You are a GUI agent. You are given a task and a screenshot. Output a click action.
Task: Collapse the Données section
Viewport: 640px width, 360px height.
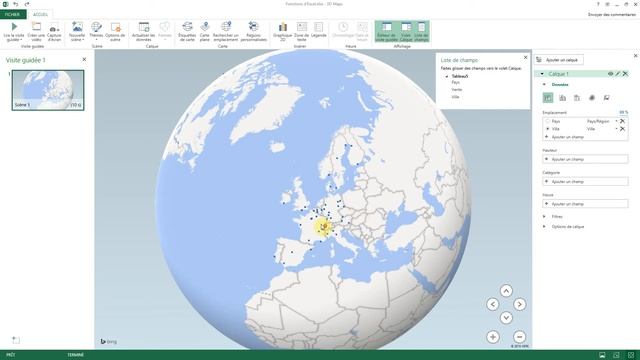coord(544,84)
